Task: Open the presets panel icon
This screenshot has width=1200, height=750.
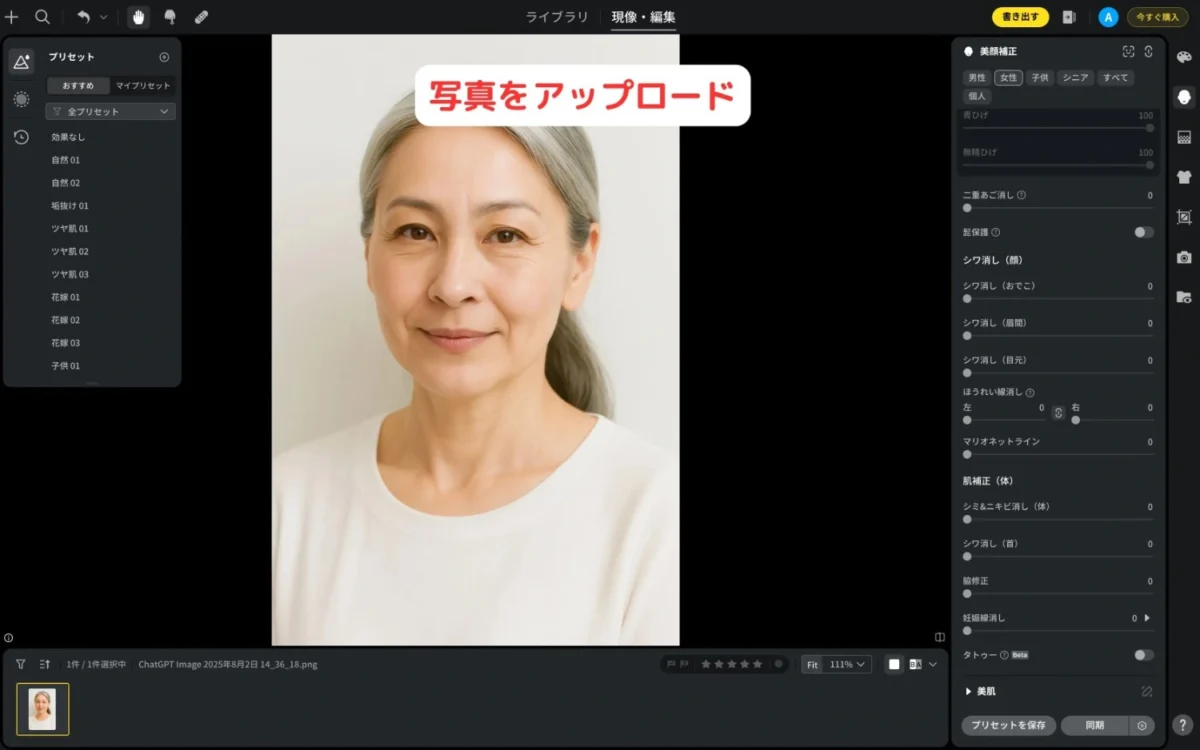Action: (x=21, y=61)
